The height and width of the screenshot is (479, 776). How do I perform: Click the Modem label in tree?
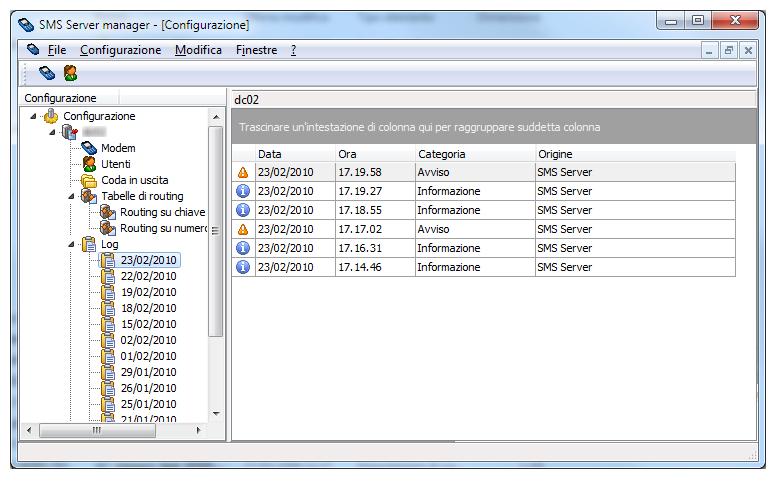118,148
